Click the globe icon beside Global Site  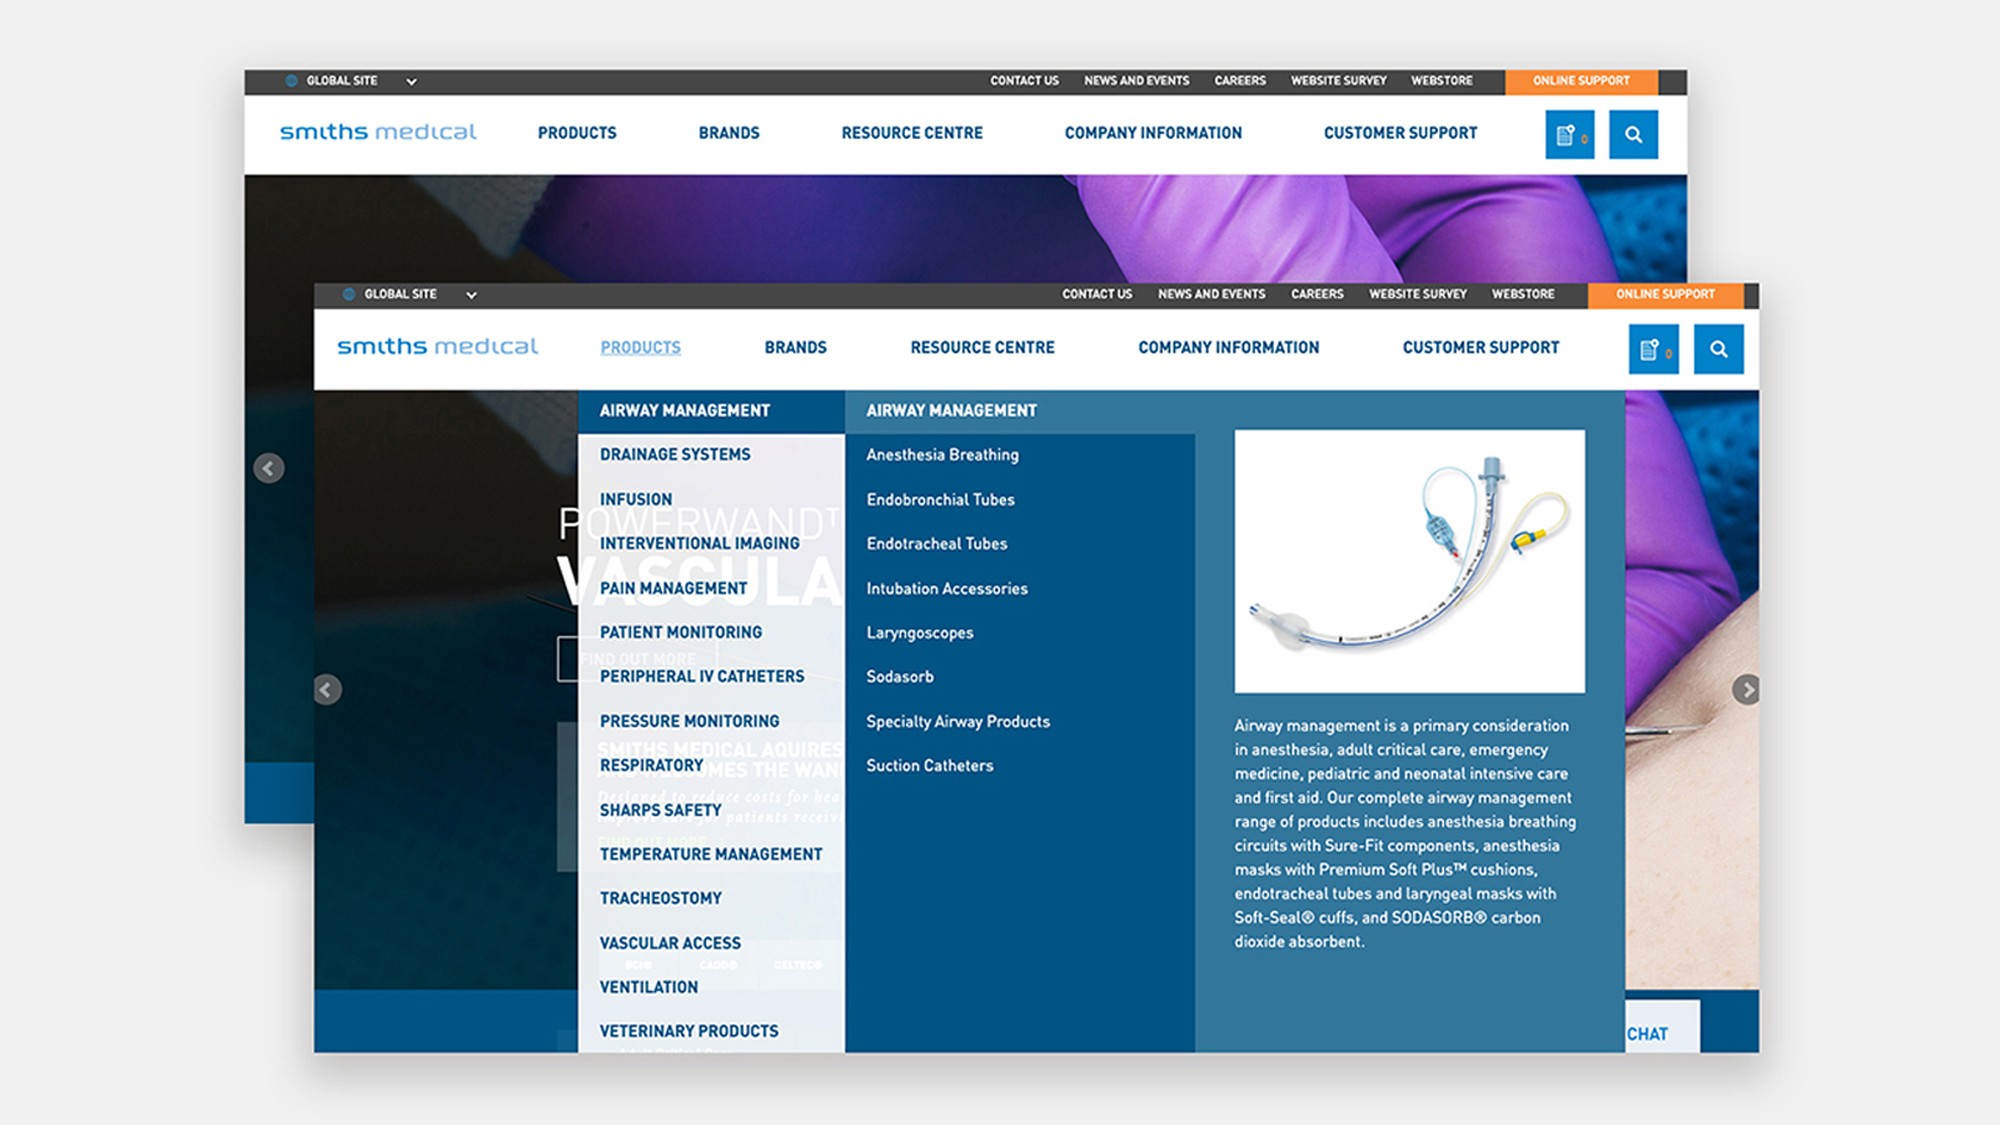click(349, 294)
